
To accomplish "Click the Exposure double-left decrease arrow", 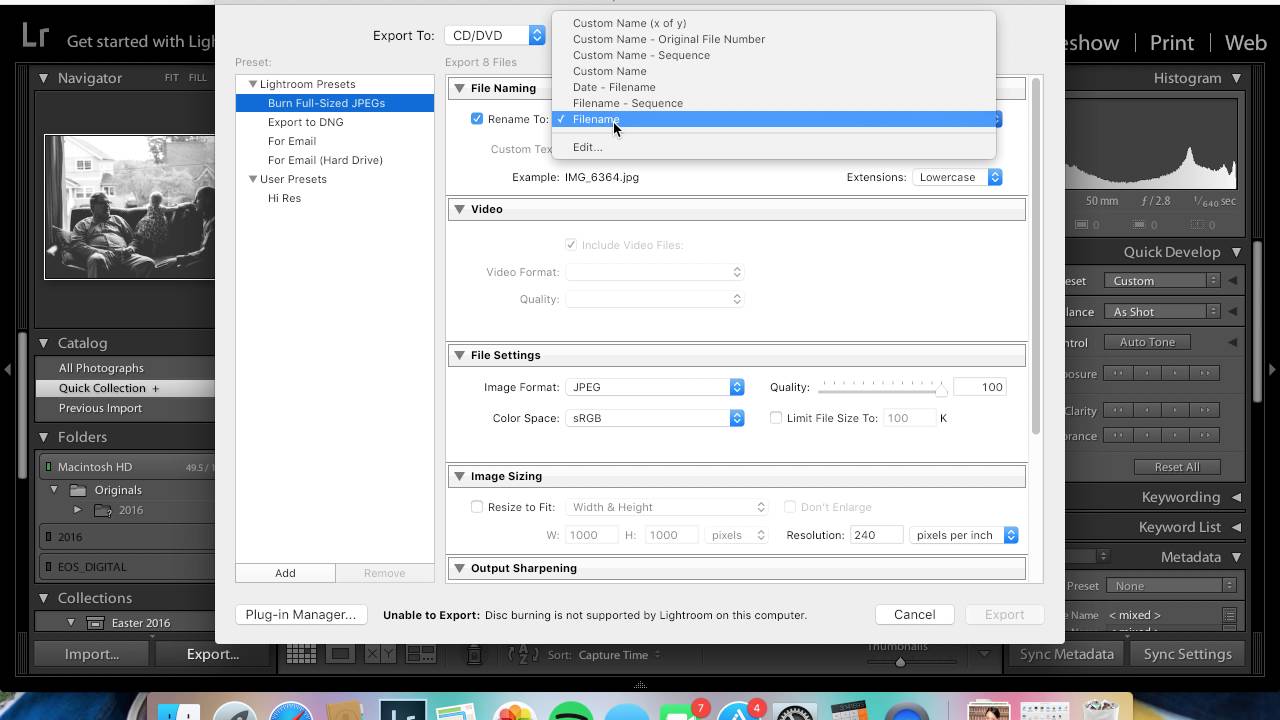I will coord(1118,373).
